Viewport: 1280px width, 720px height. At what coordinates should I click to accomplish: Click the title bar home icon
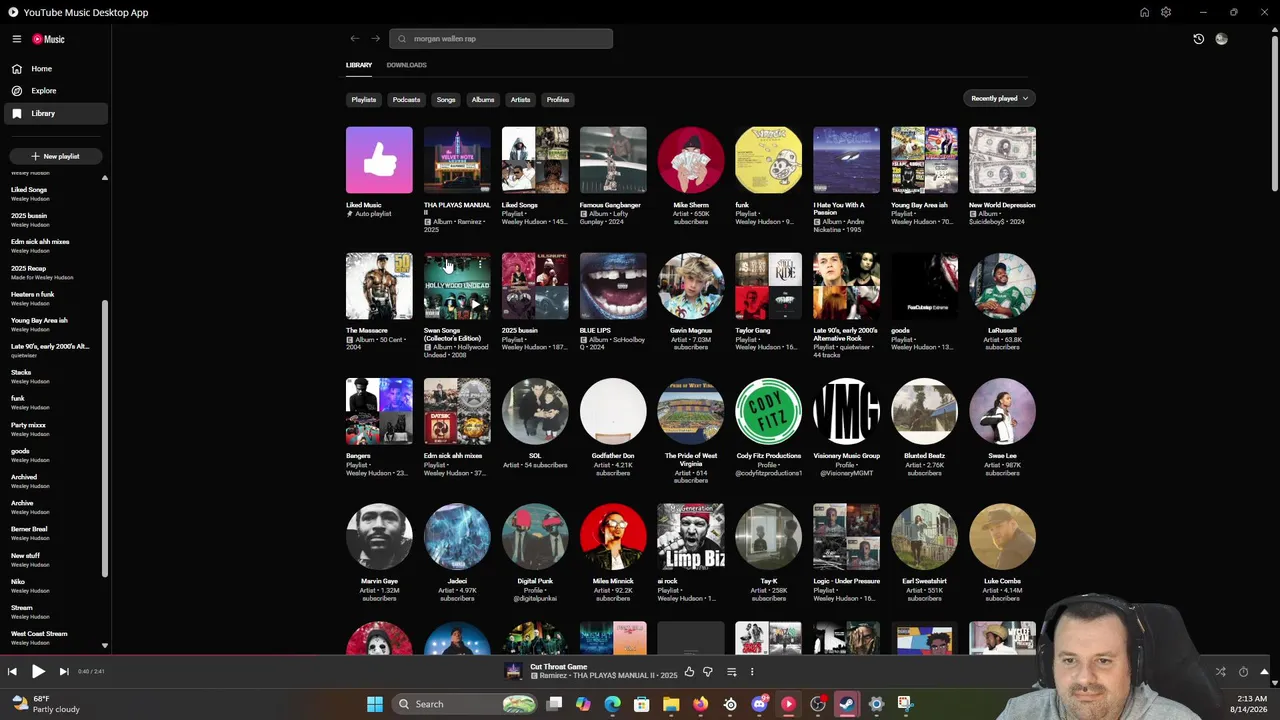(1144, 12)
